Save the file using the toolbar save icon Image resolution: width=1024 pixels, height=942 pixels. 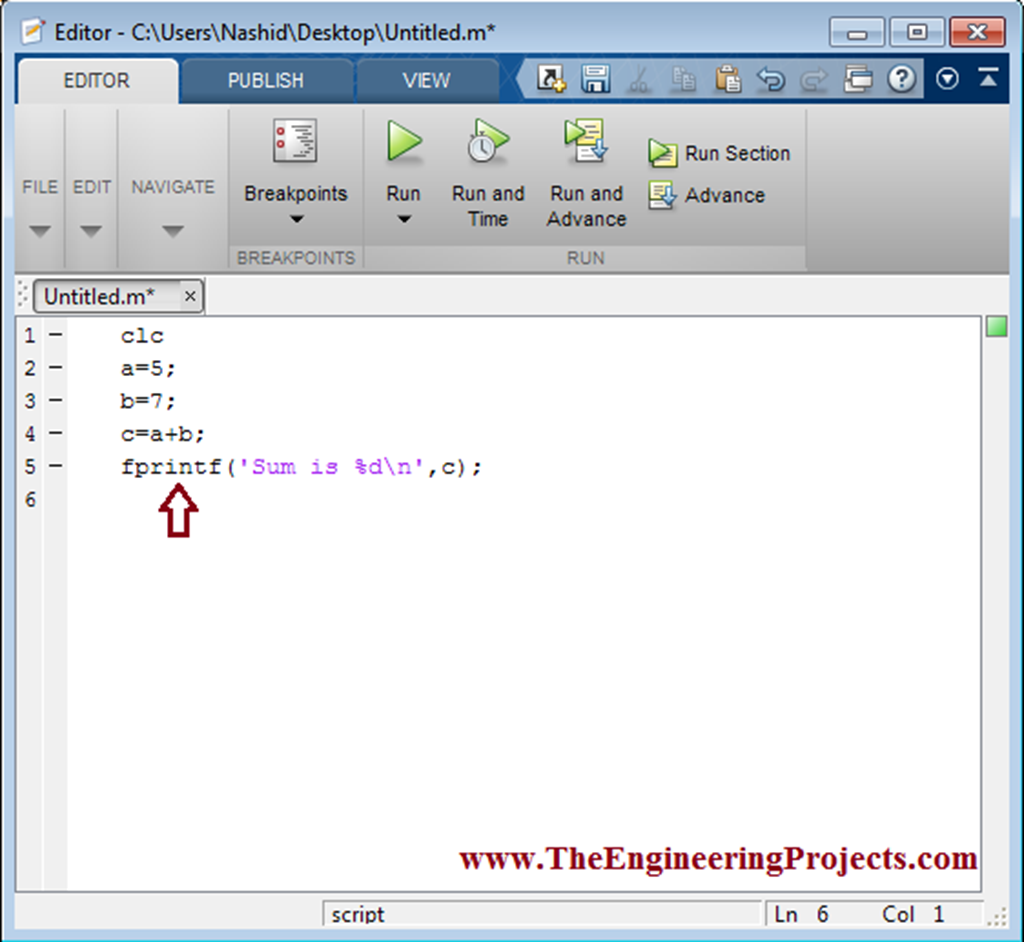click(596, 79)
